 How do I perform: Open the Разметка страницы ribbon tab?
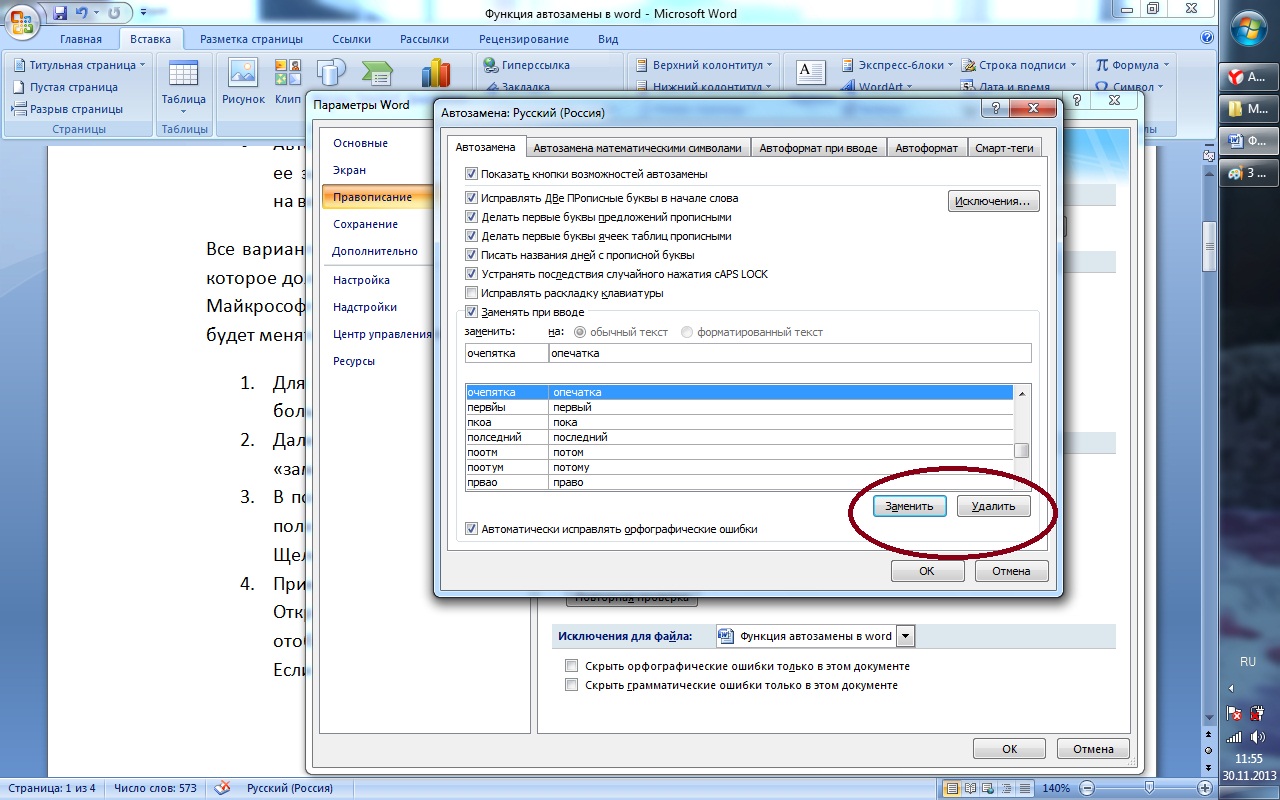tap(251, 39)
